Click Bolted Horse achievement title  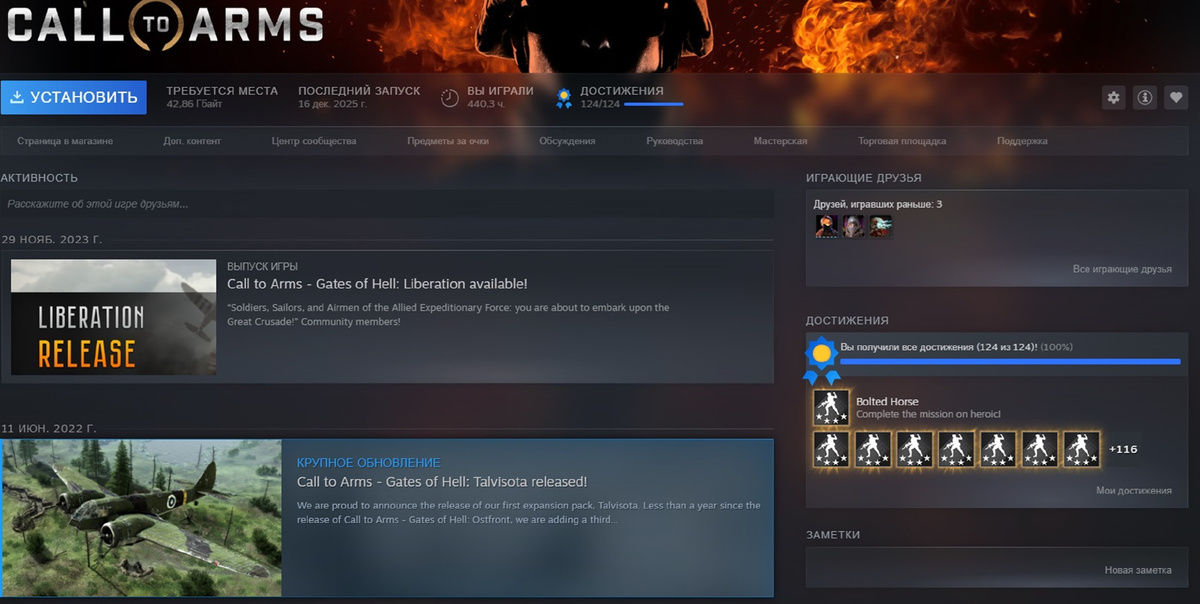(x=887, y=401)
